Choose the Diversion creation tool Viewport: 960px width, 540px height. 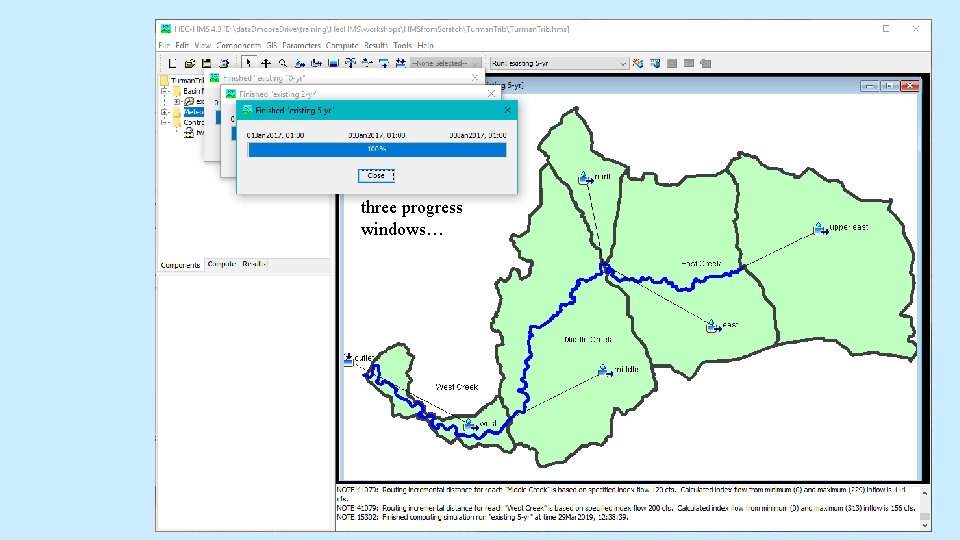point(367,63)
